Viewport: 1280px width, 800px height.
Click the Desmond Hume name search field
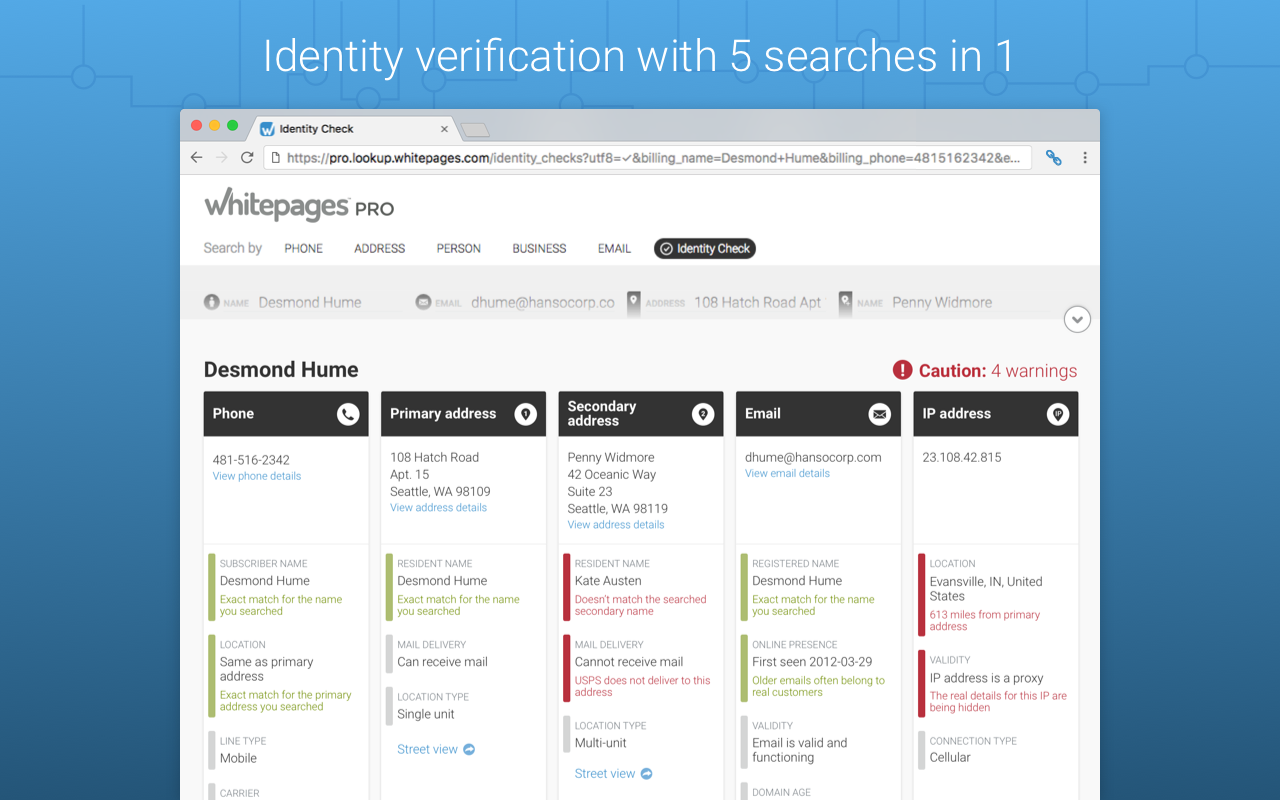310,302
